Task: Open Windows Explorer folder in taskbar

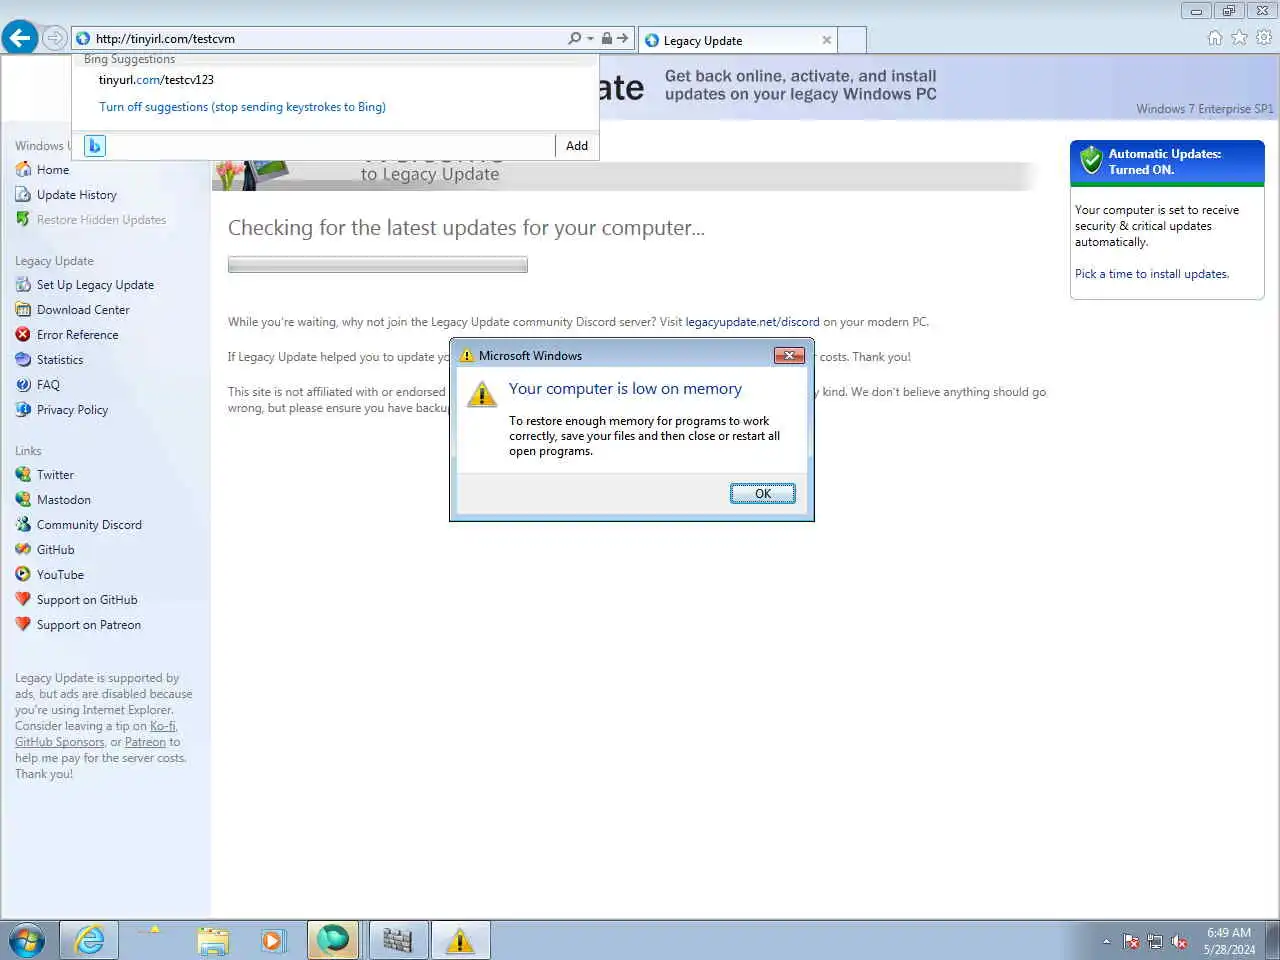Action: 212,941
